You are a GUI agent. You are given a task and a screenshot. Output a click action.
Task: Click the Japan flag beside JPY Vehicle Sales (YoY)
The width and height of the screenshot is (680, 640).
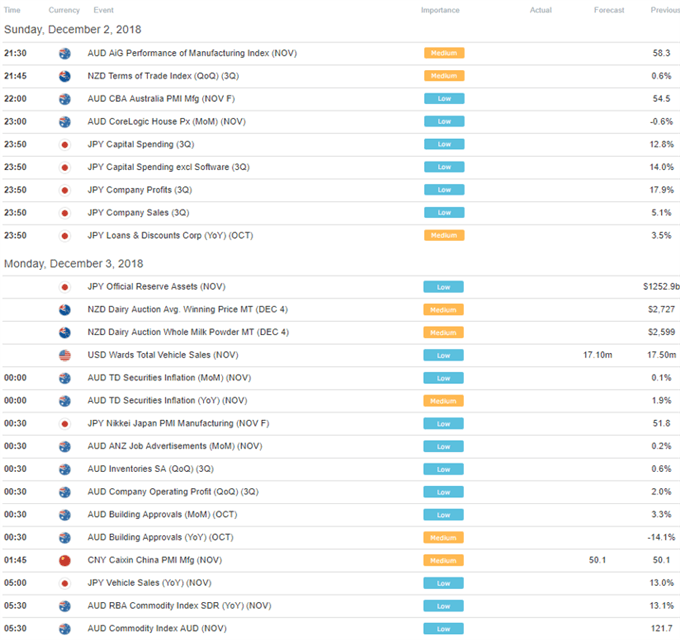point(65,583)
